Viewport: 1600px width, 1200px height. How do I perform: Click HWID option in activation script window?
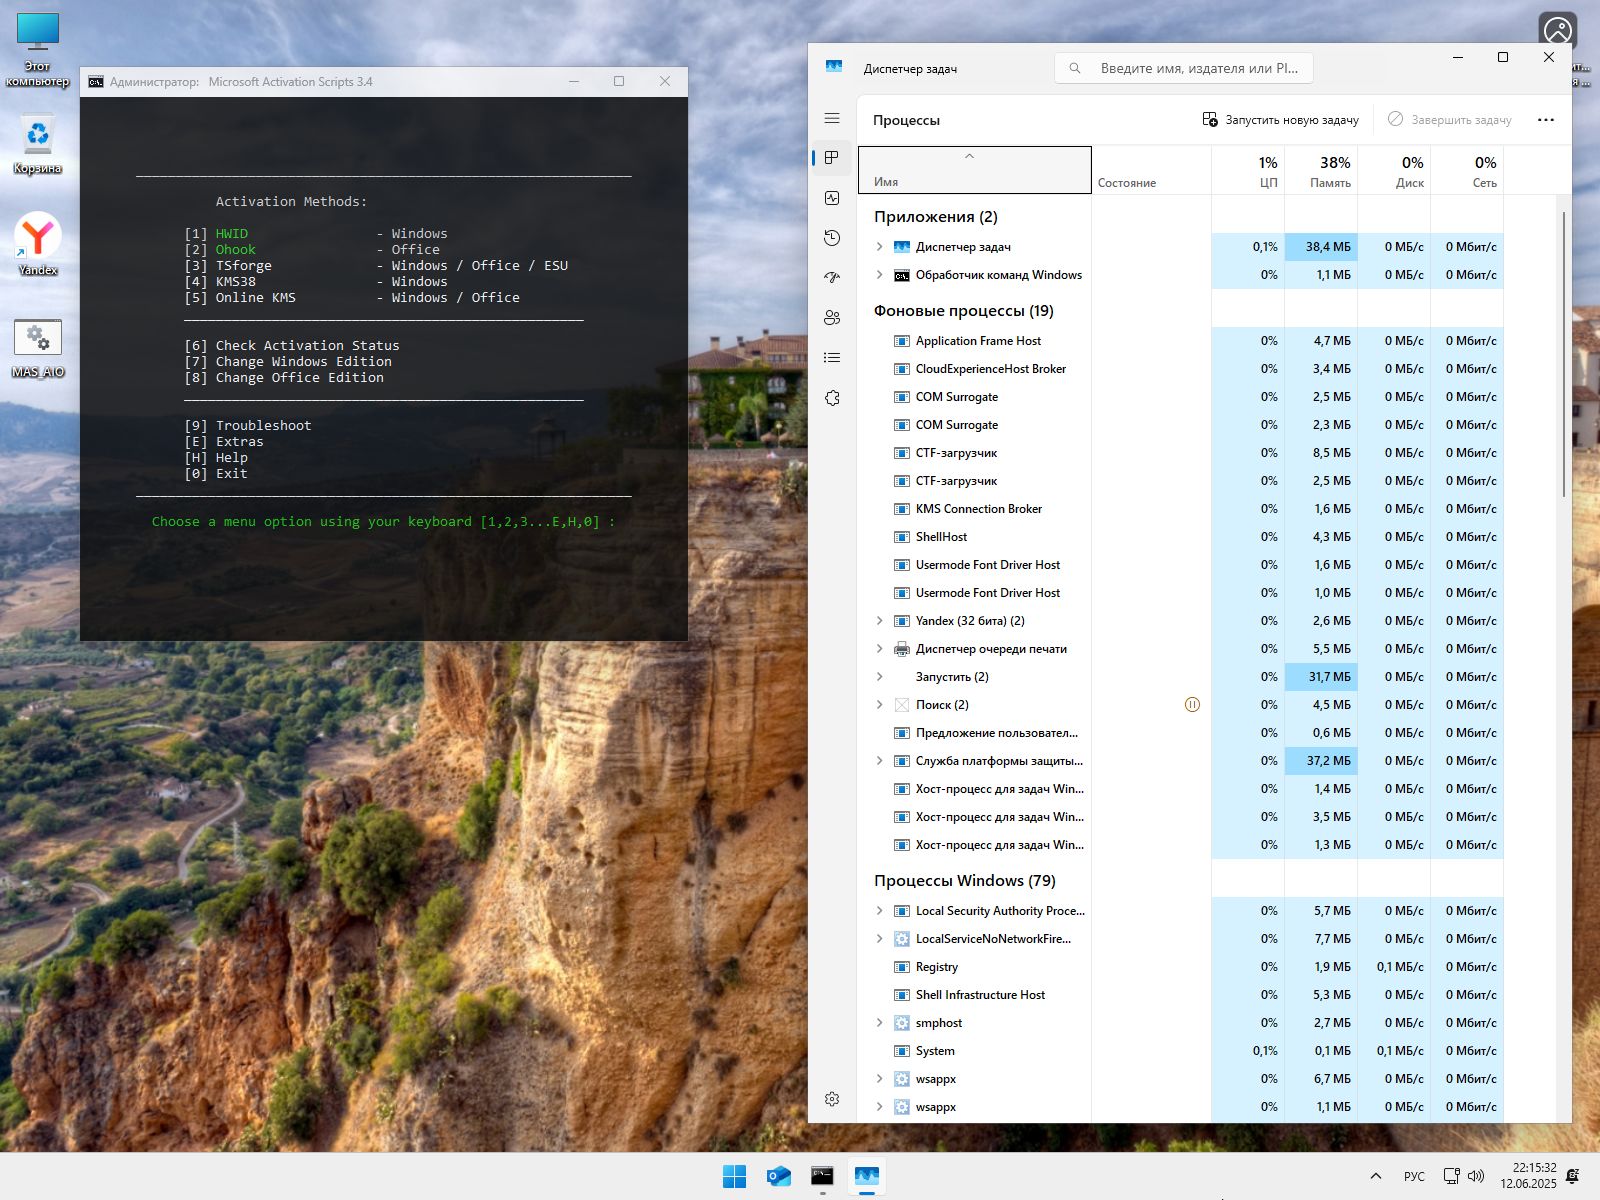[231, 234]
